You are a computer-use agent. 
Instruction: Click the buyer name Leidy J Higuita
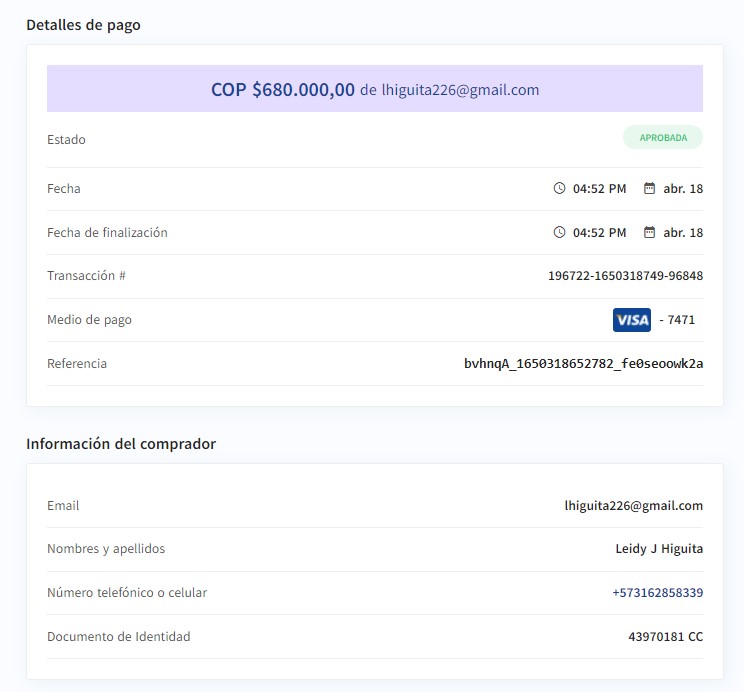[659, 549]
